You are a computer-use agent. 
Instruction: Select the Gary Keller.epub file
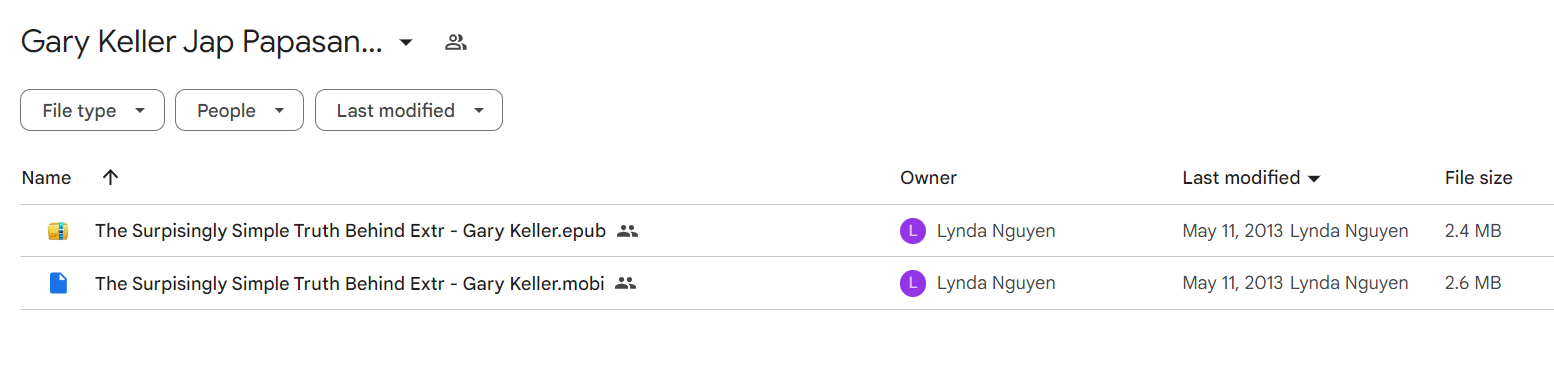tap(350, 231)
